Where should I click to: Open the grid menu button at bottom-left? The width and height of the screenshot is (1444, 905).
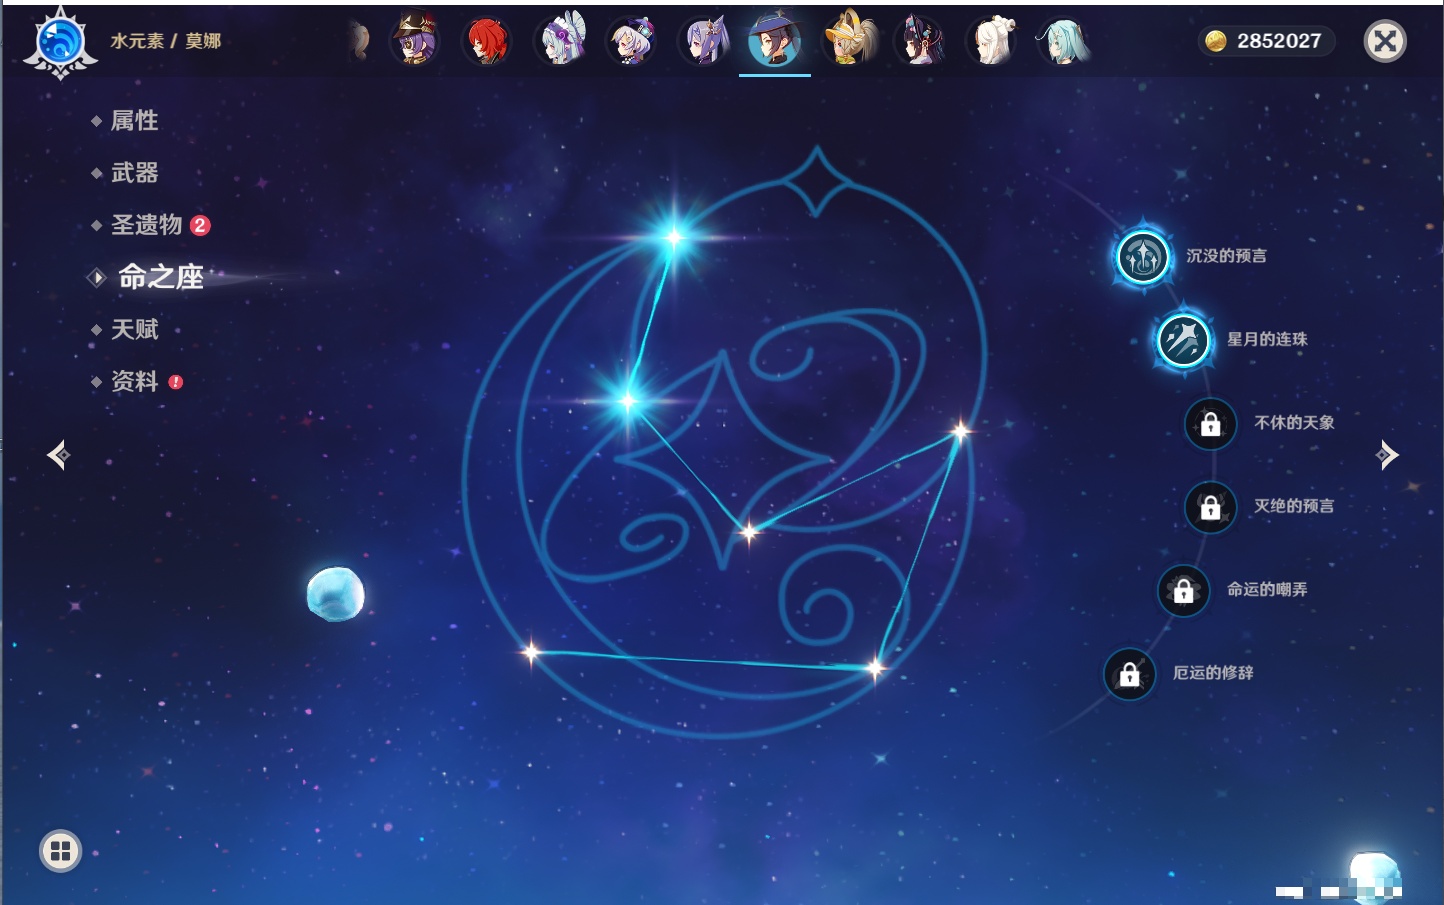[60, 851]
